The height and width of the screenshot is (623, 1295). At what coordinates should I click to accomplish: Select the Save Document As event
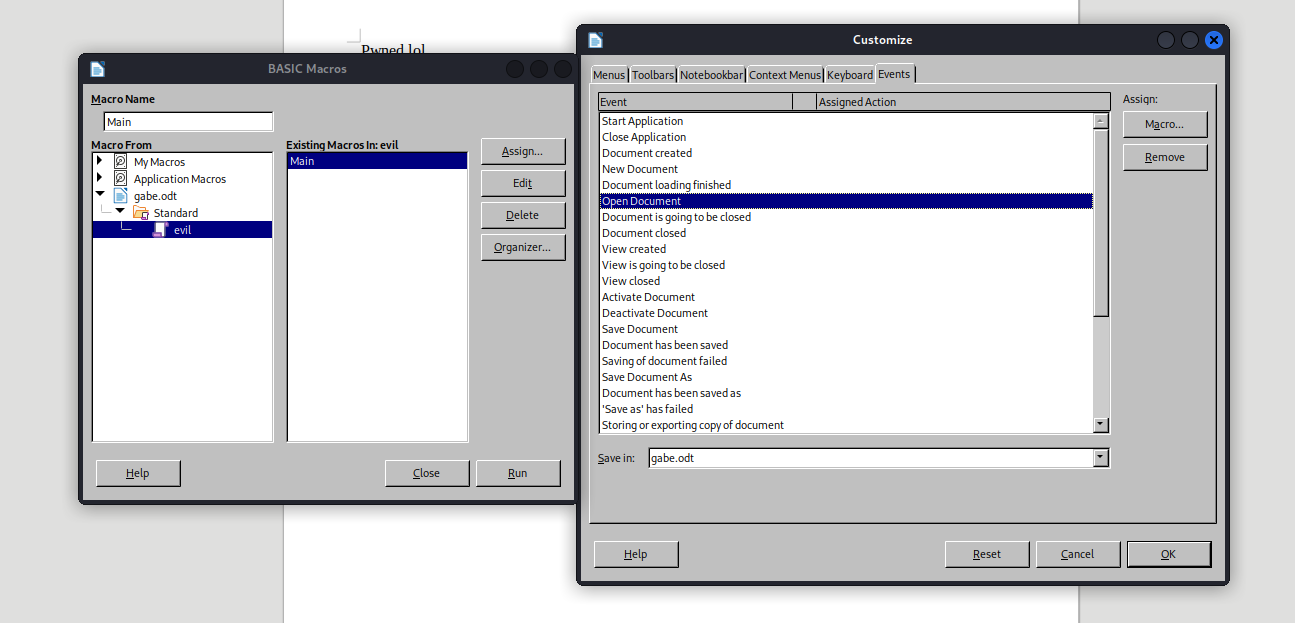point(846,377)
